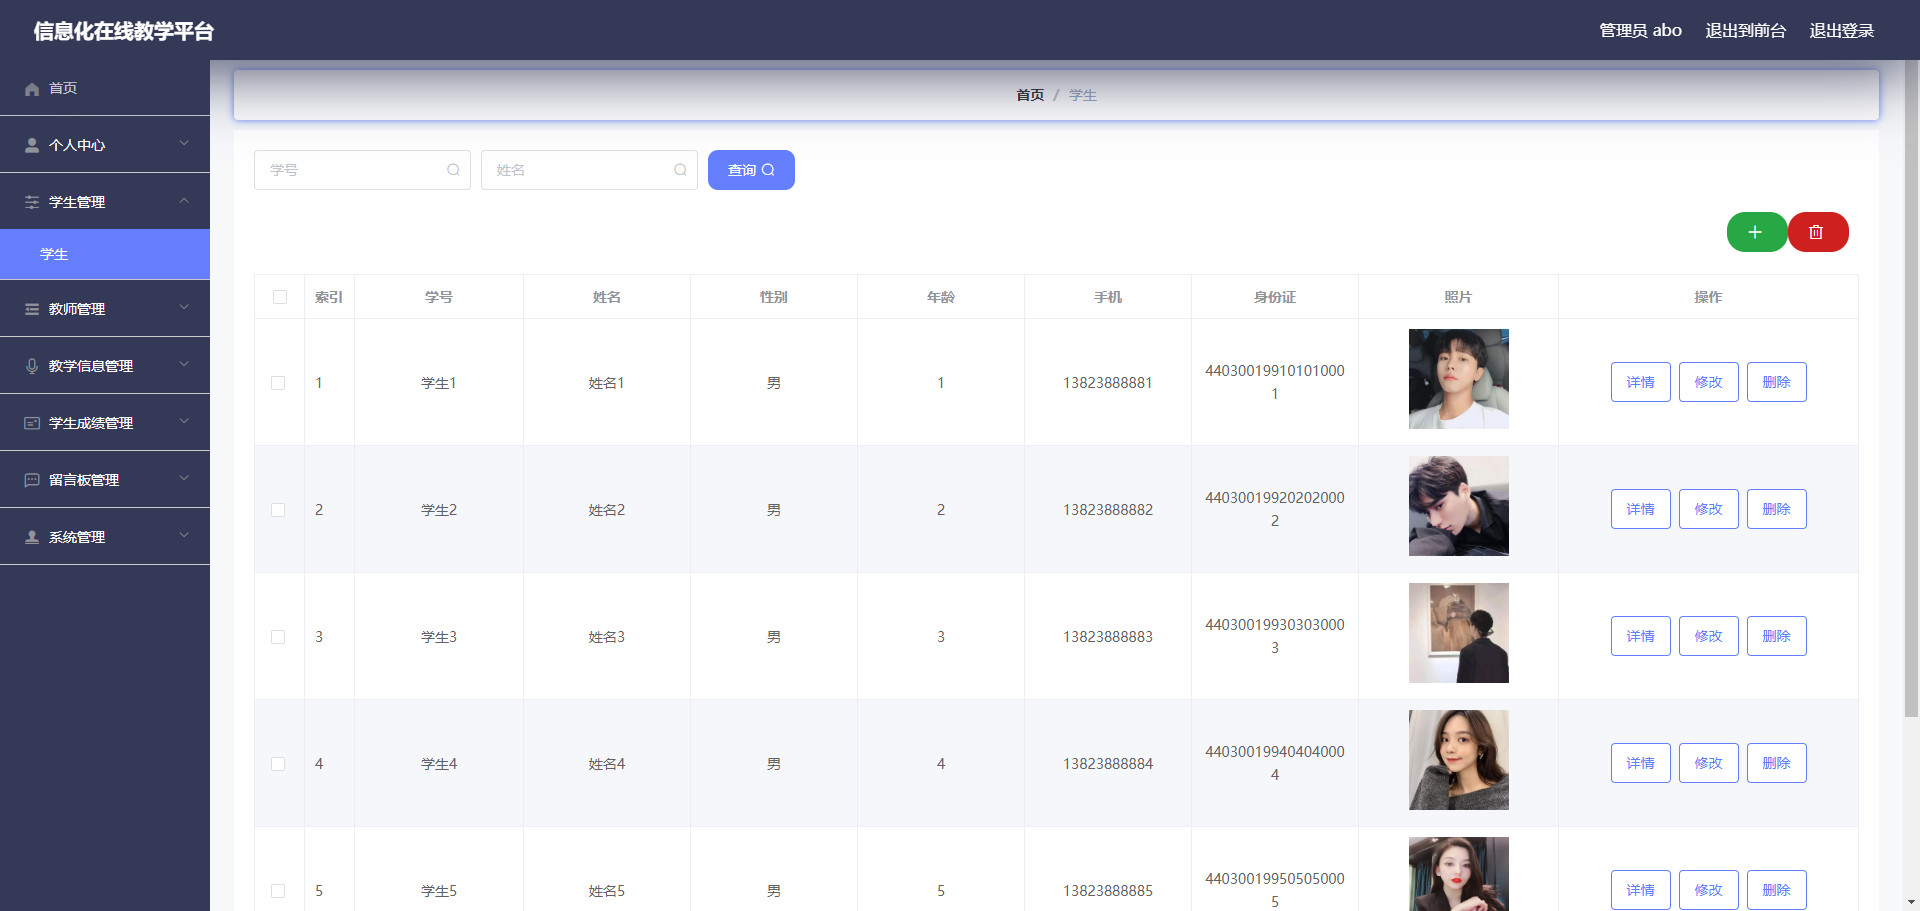Click 删除 for row 学生3

coord(1776,636)
